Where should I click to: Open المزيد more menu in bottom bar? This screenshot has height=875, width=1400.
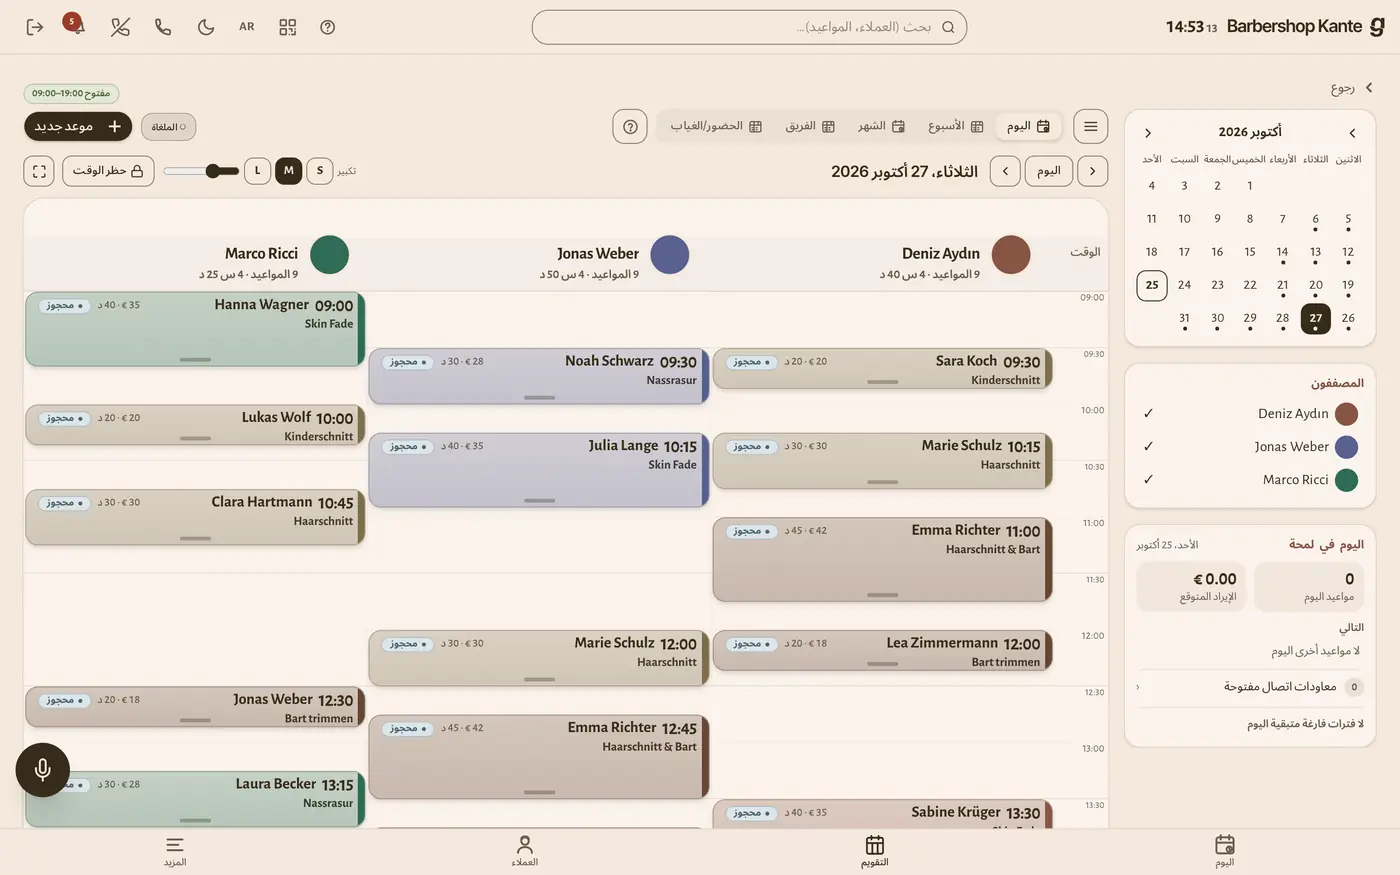pos(175,851)
